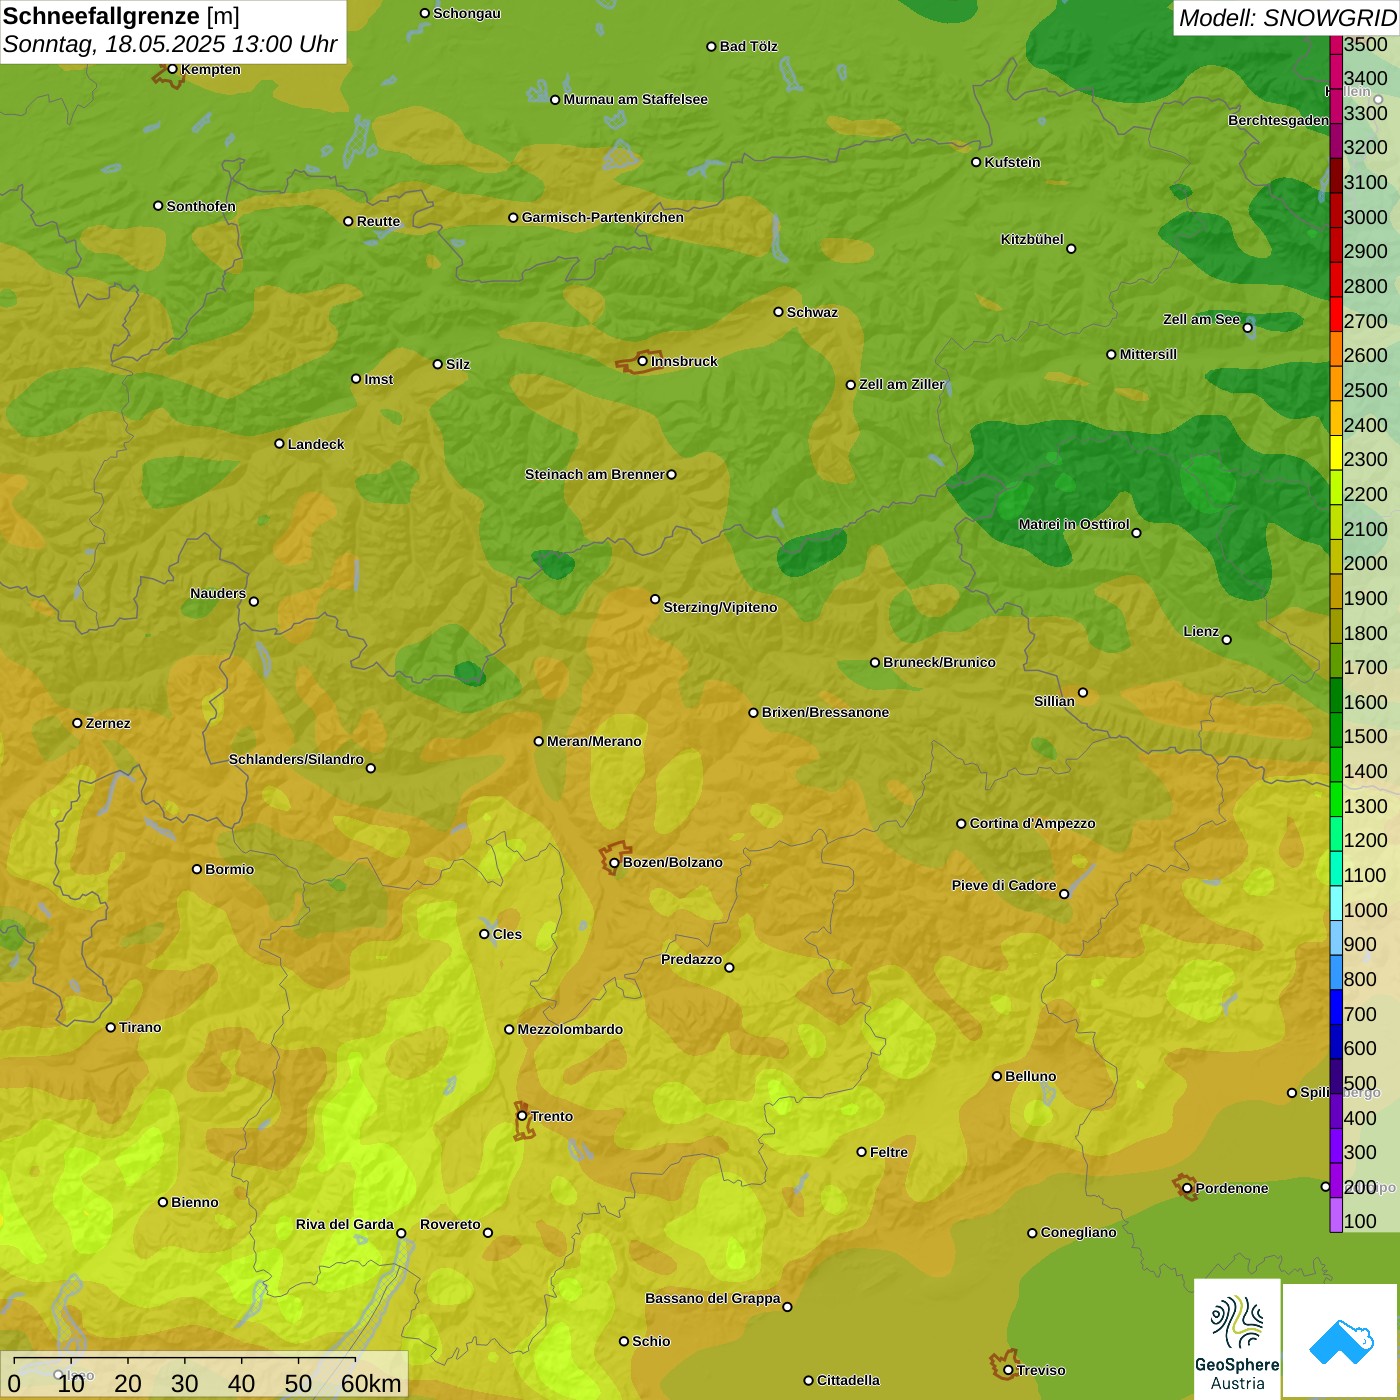
Task: Click the "Modell: SNOWGRID" label
Action: tap(1287, 18)
